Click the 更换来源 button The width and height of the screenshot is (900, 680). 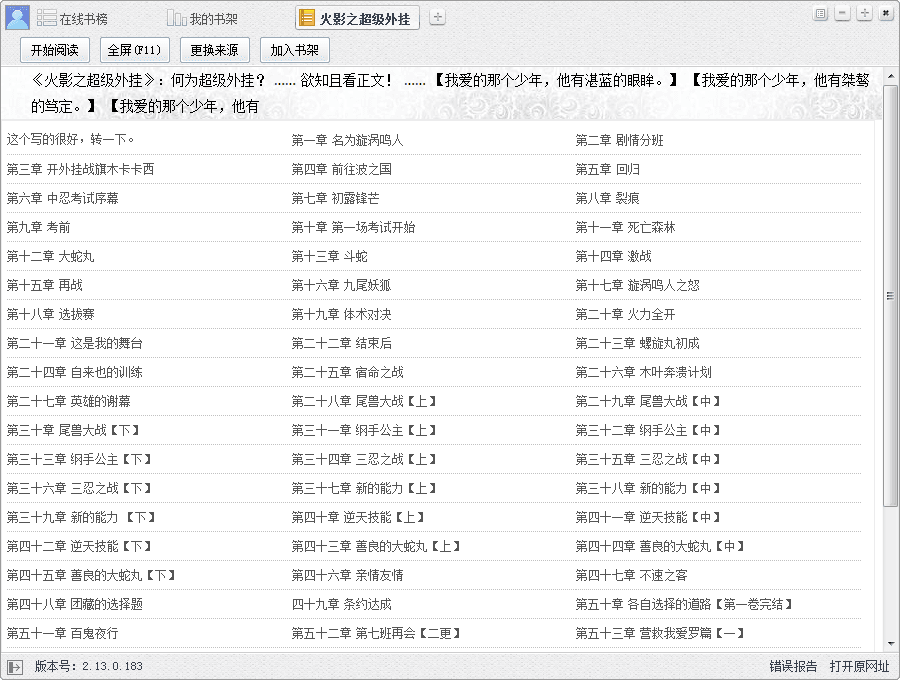[x=215, y=50]
